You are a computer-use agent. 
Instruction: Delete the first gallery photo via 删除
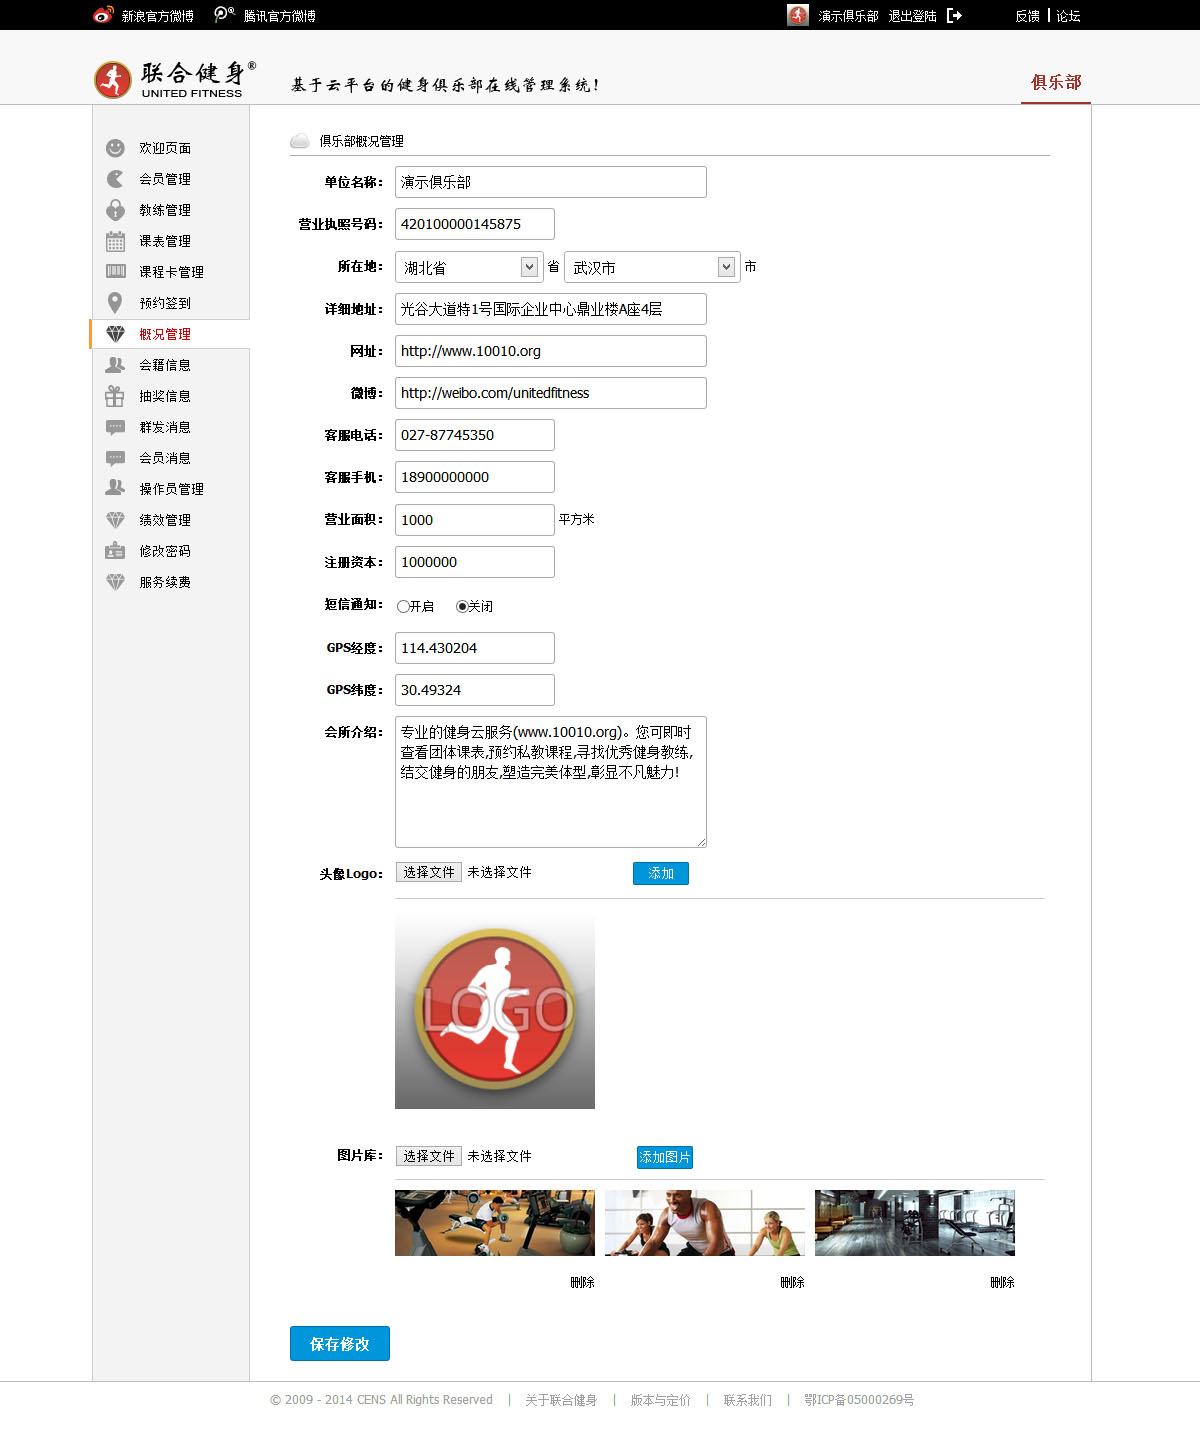582,1282
